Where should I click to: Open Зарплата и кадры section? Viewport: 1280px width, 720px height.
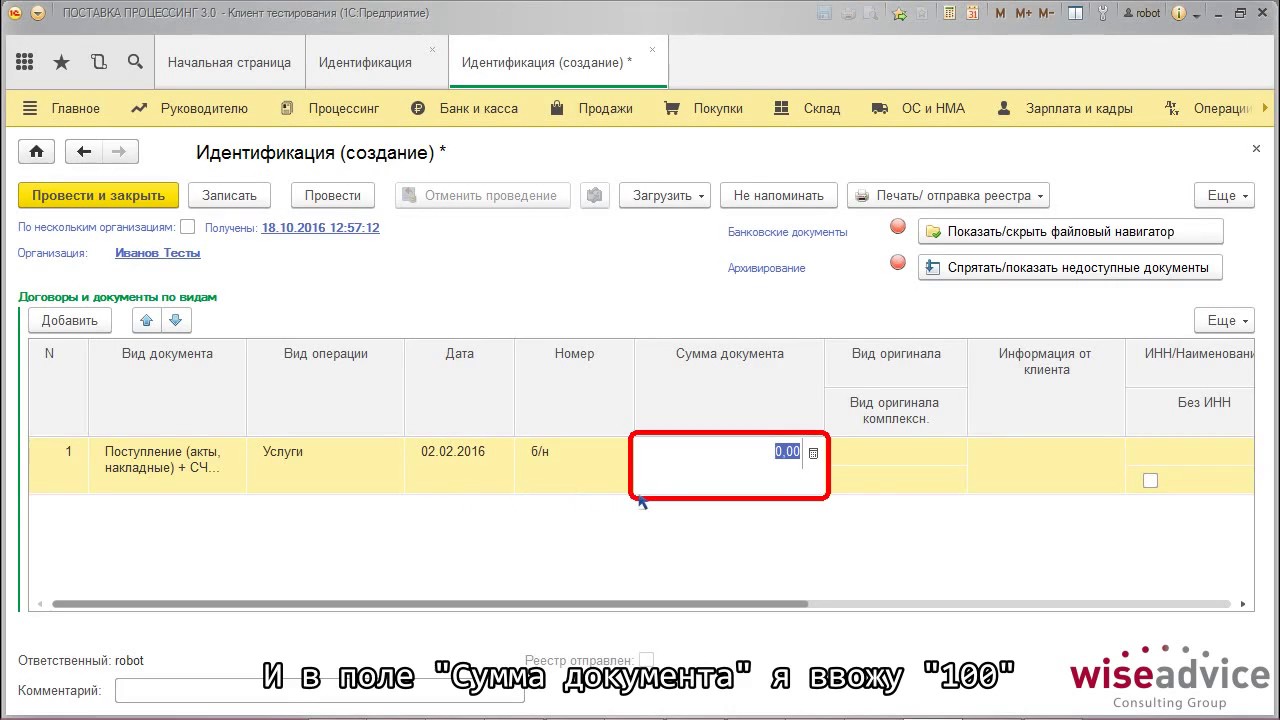1064,108
